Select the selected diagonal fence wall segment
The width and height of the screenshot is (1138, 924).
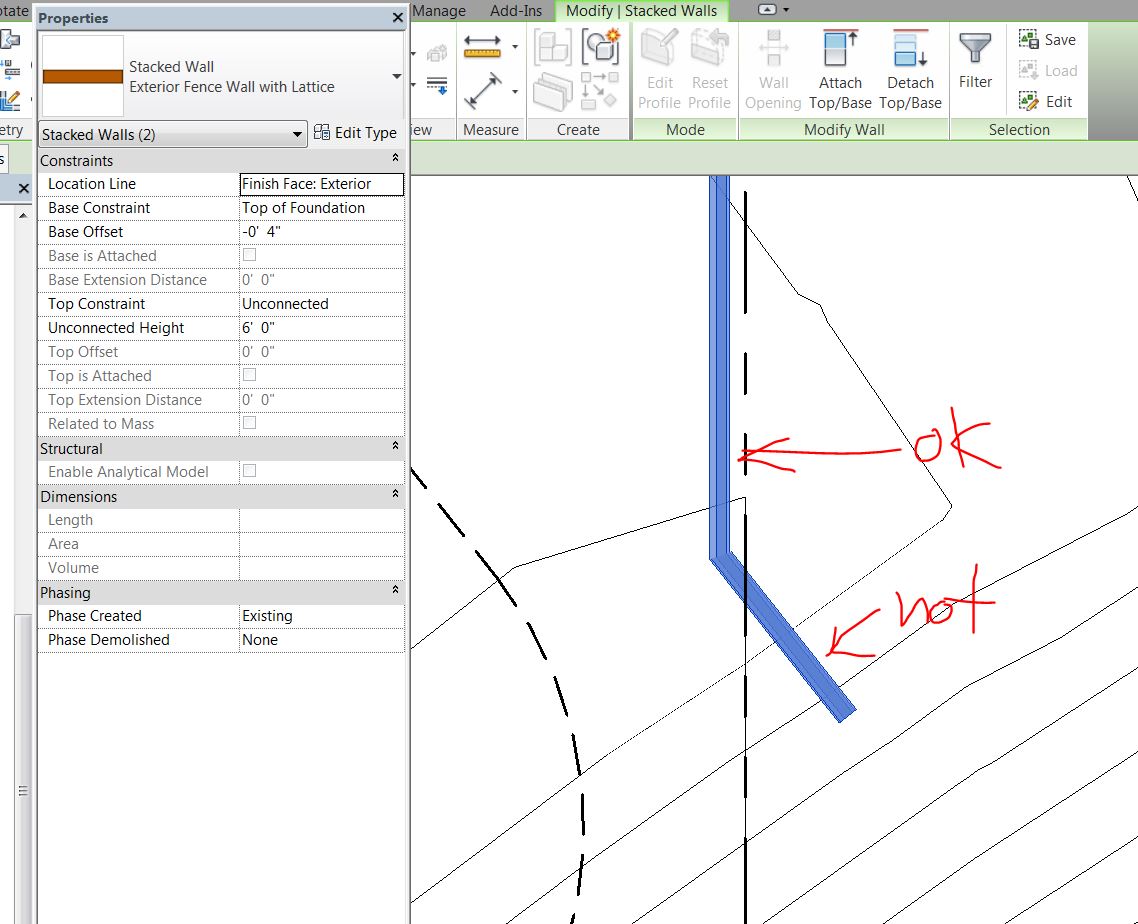pyautogui.click(x=782, y=635)
